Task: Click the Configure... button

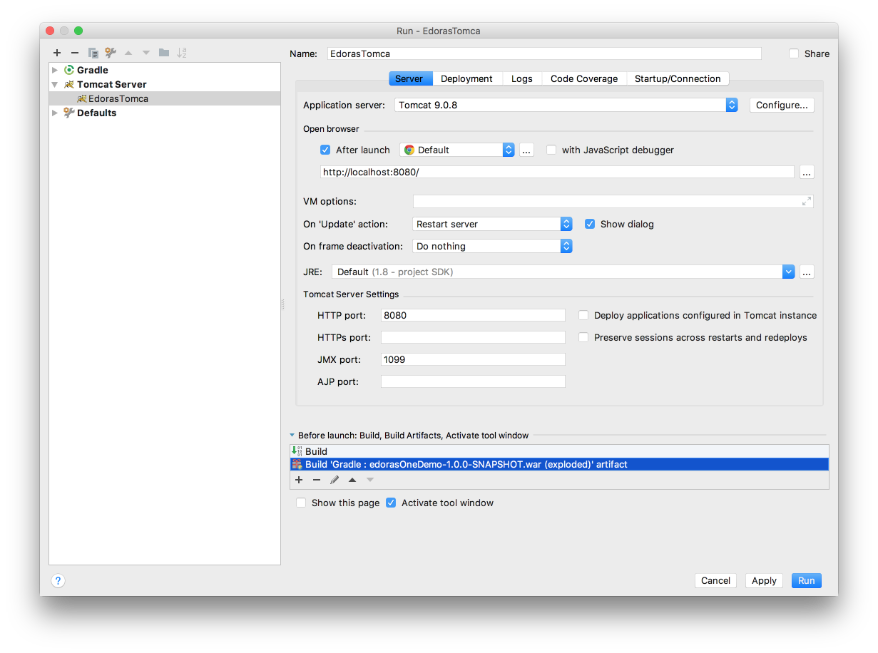Action: (781, 105)
